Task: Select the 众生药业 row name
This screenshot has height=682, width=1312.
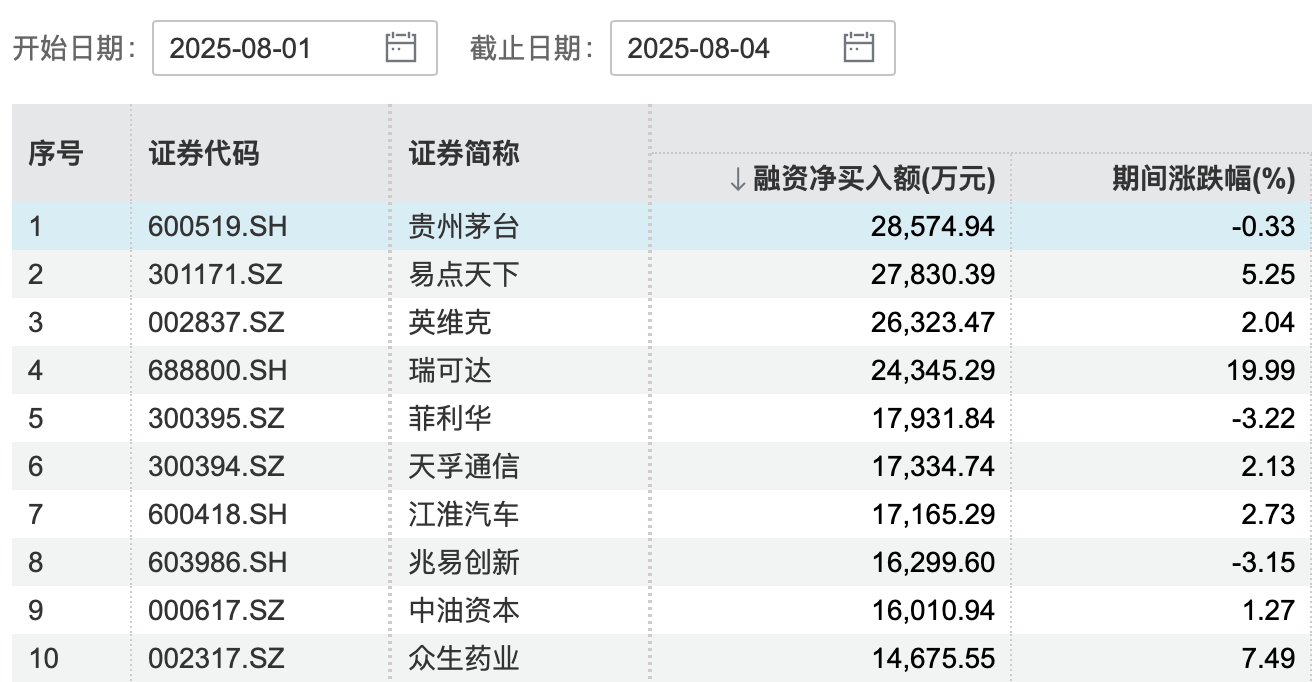Action: (464, 659)
